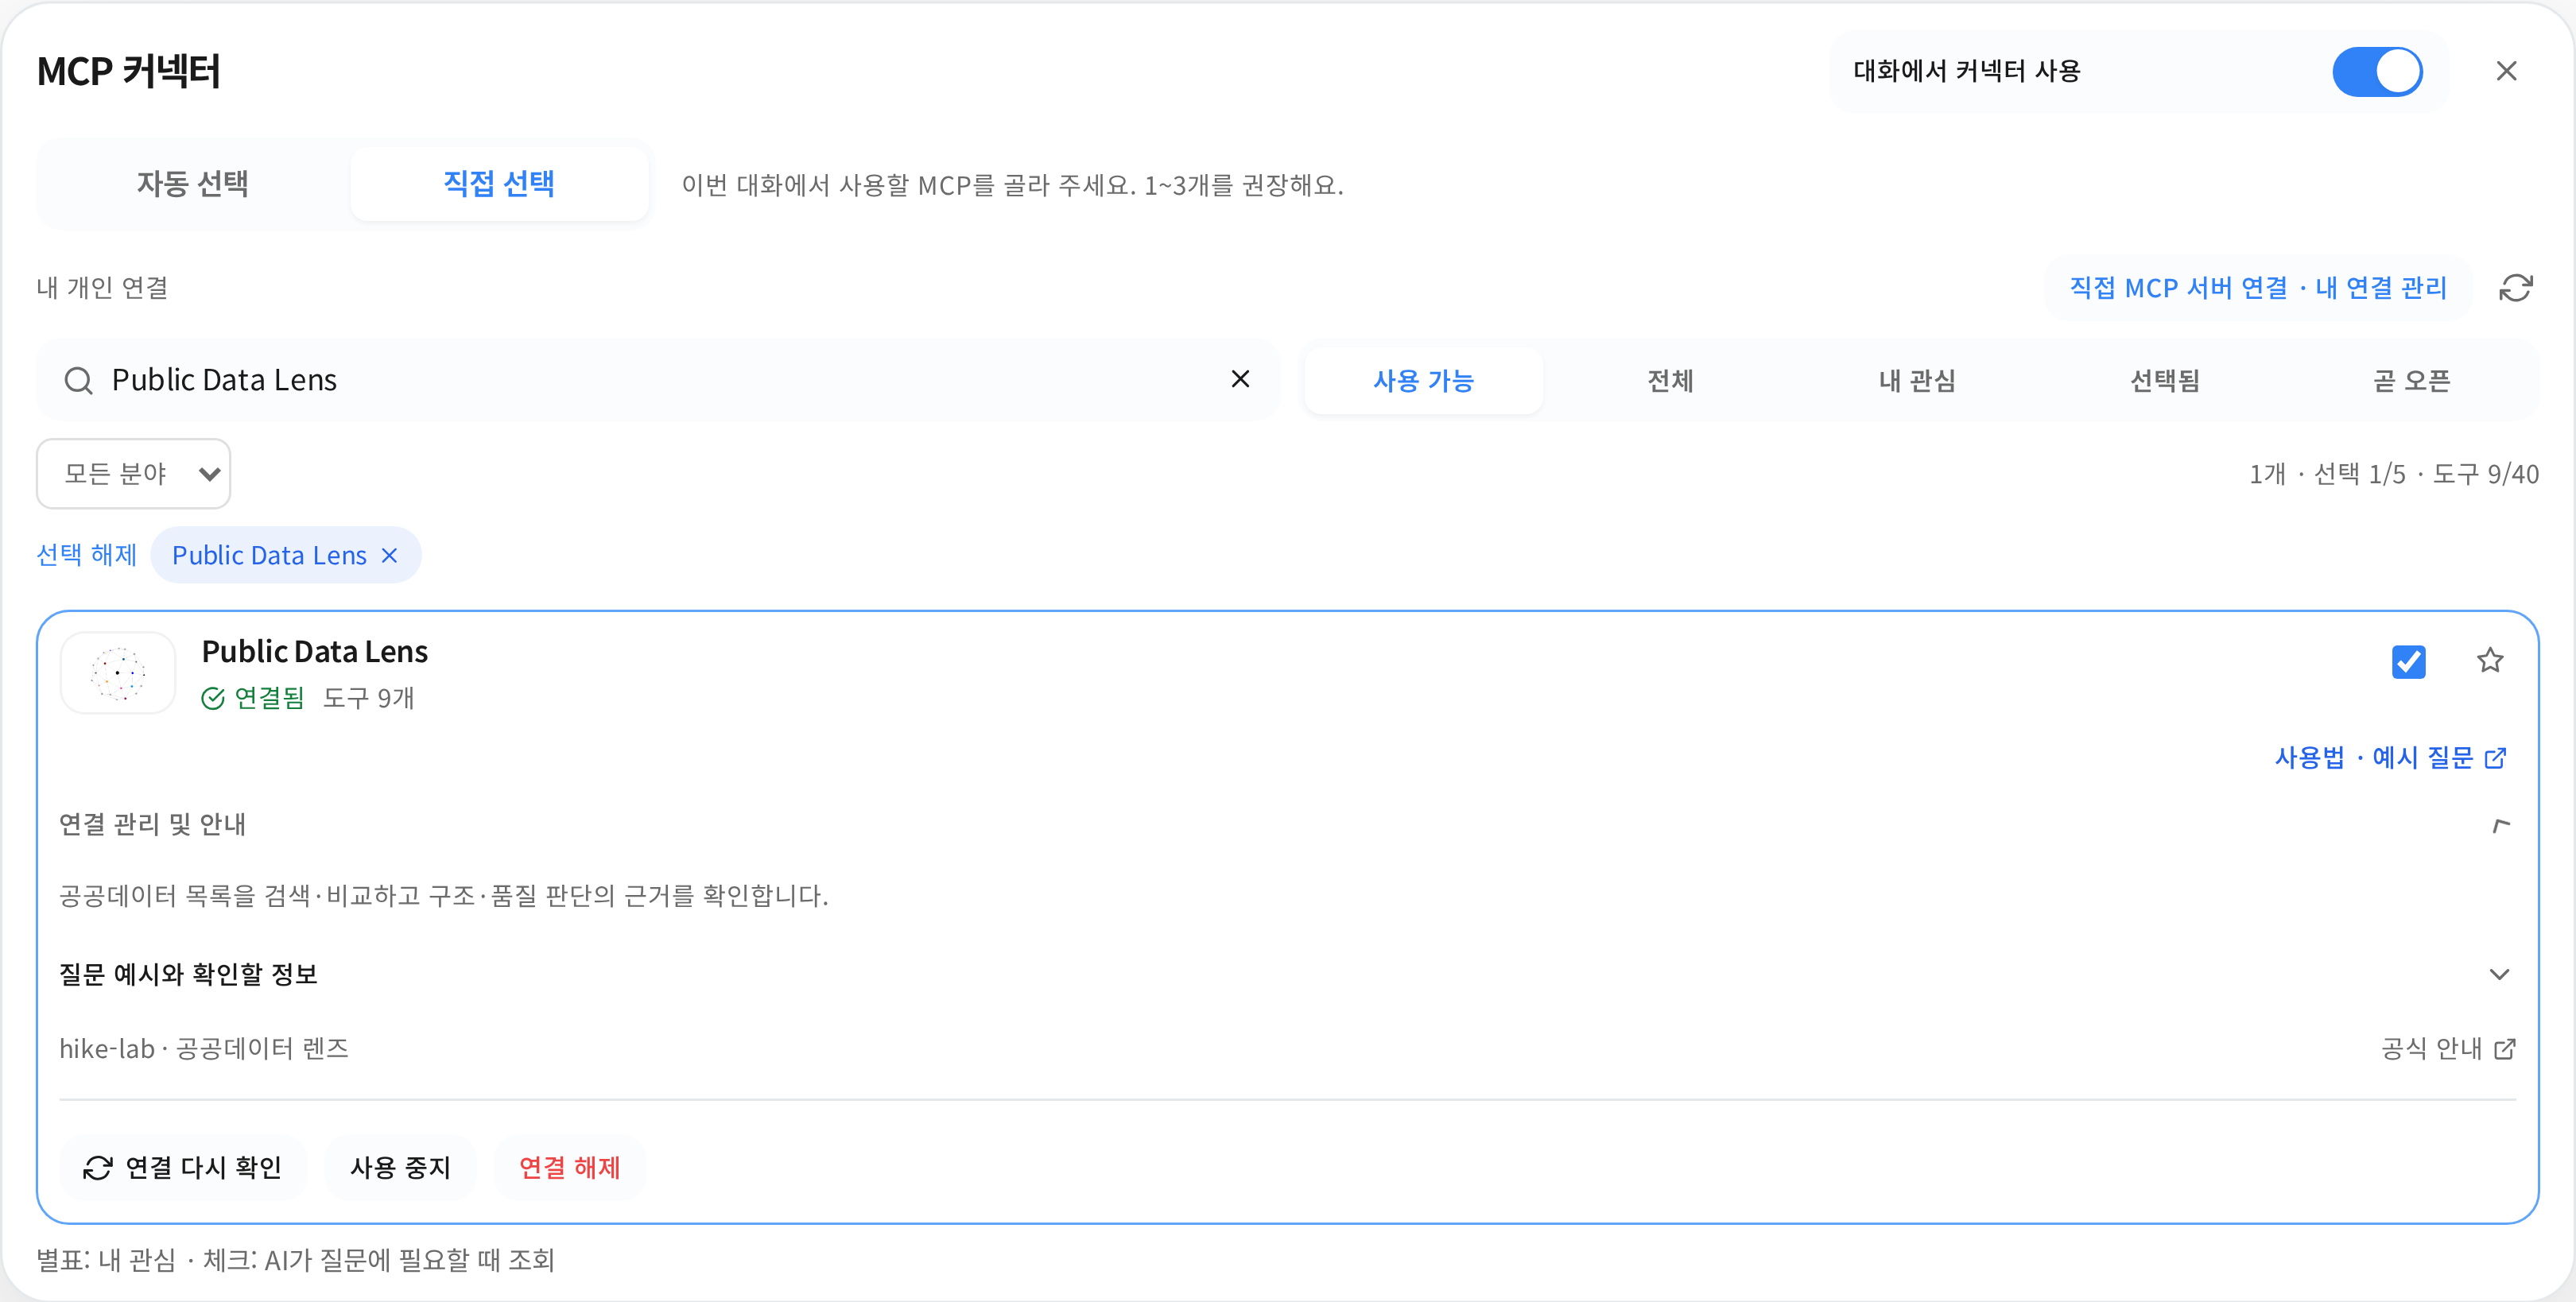Uncheck the Public Data Lens checkbox

coord(2408,661)
